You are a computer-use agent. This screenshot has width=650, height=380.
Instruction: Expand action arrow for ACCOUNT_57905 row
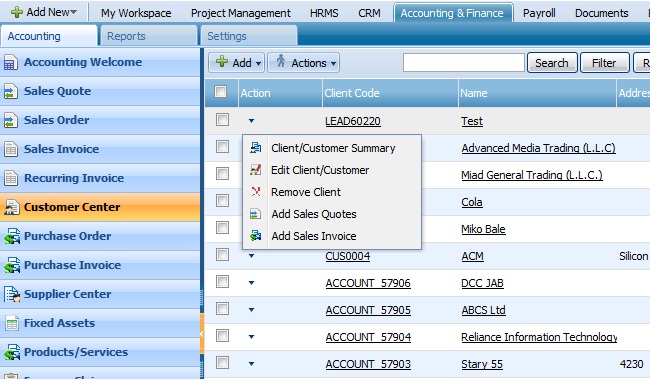pos(251,310)
